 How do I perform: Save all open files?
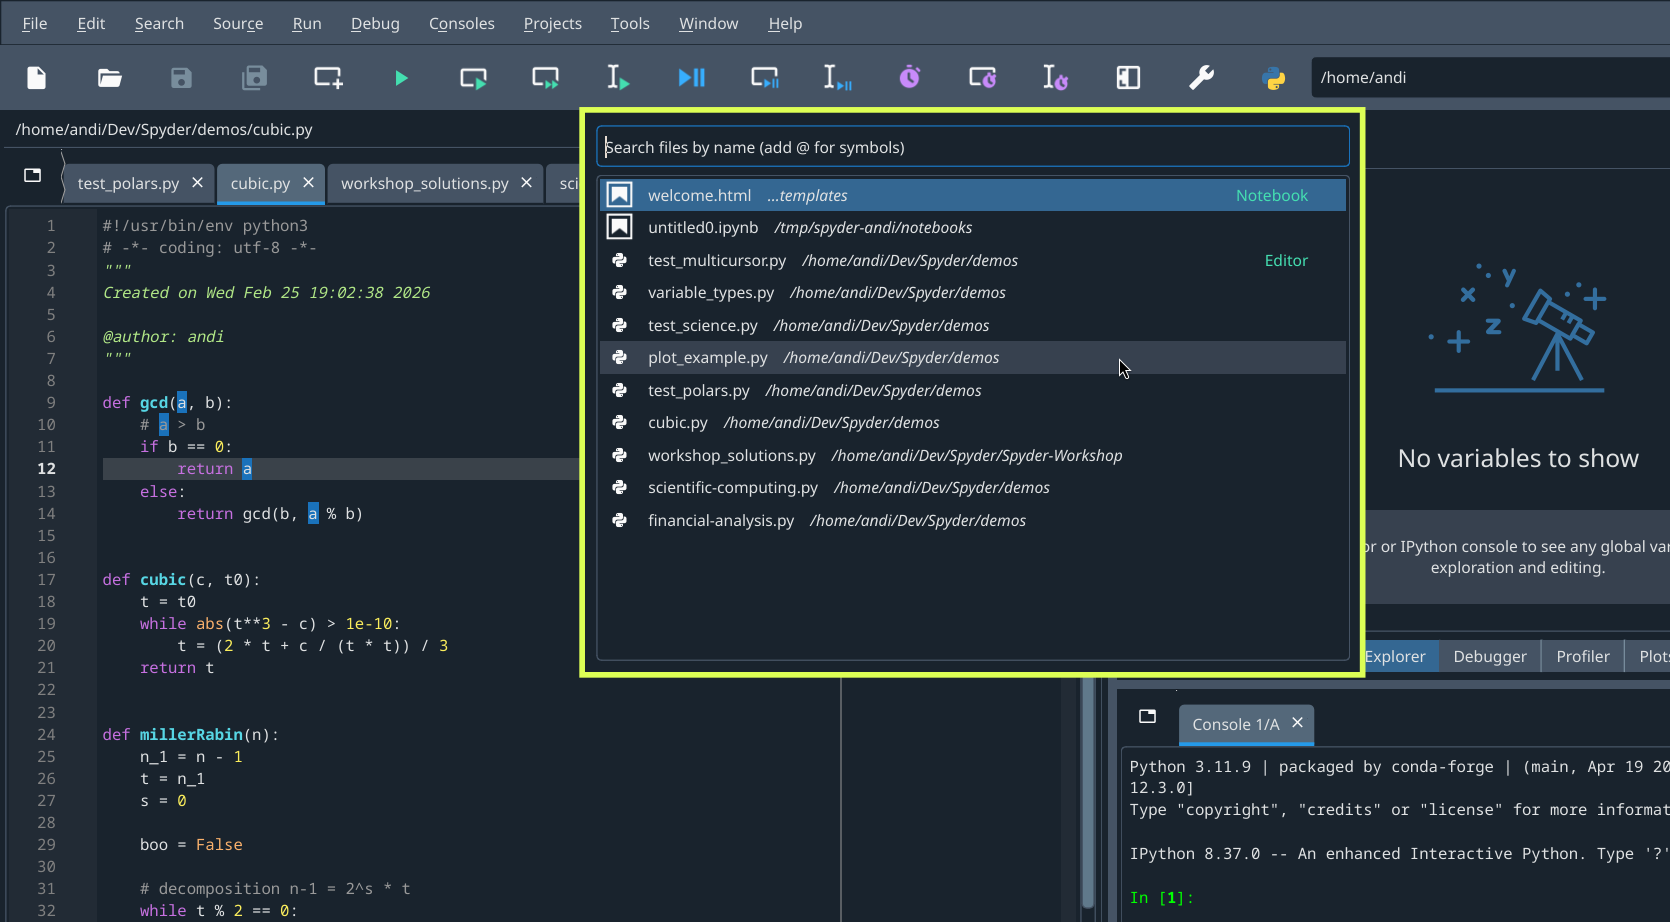(254, 78)
